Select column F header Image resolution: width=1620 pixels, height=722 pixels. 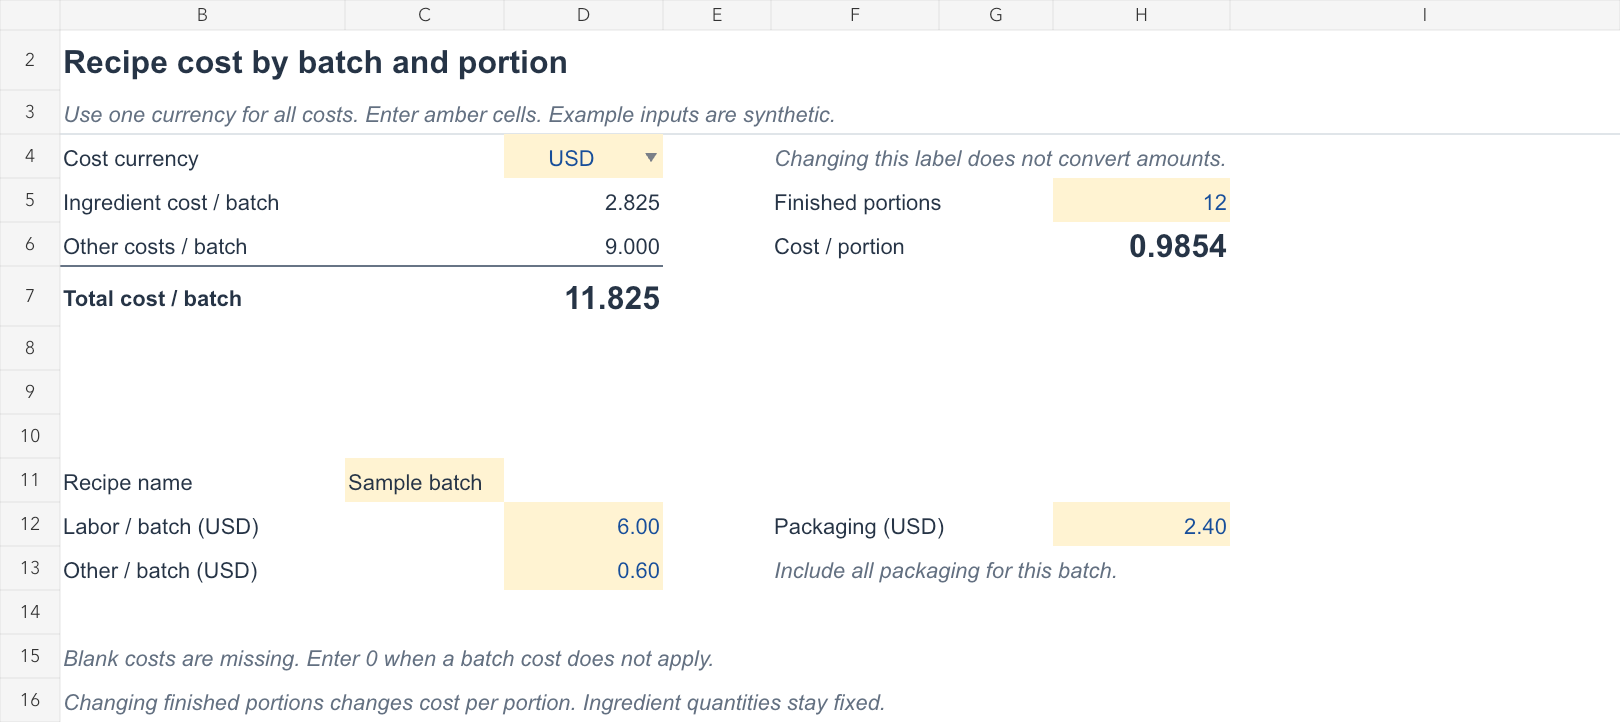[855, 15]
